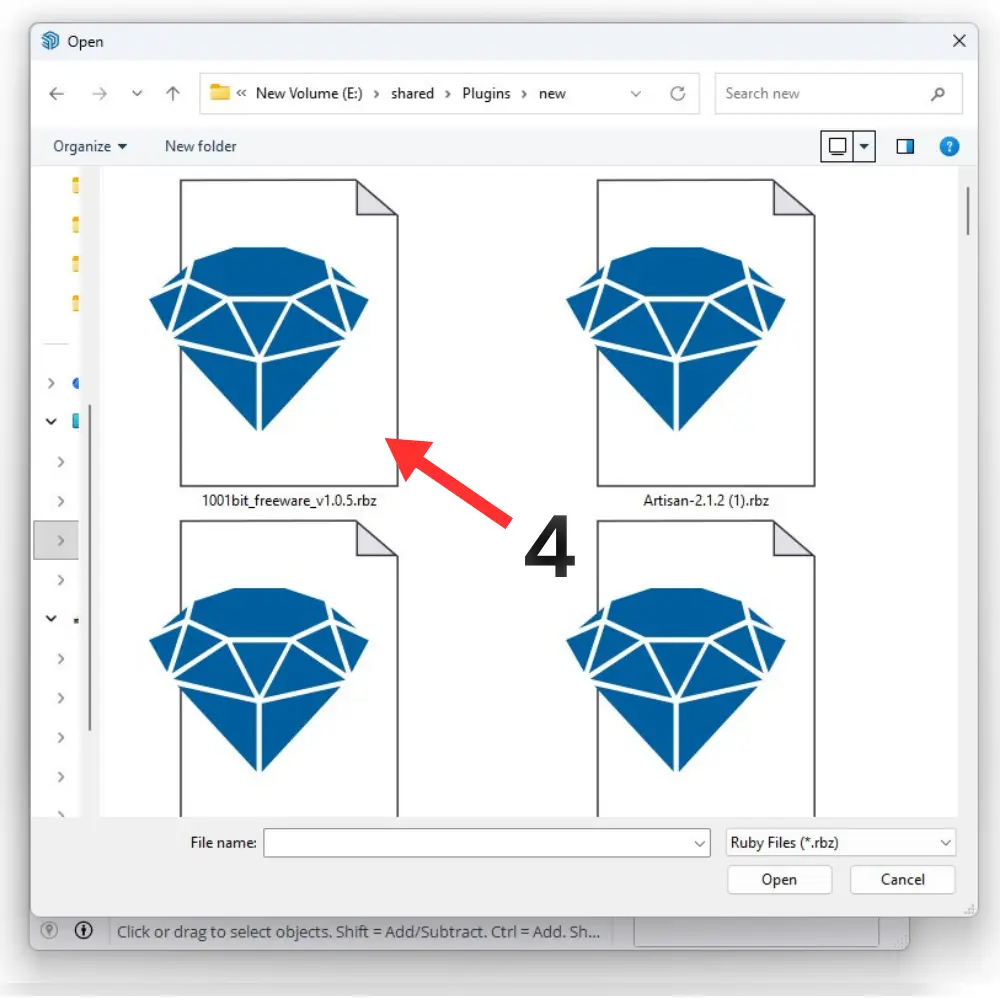Go forward with the right arrow
The width and height of the screenshot is (1000, 1000).
[99, 94]
